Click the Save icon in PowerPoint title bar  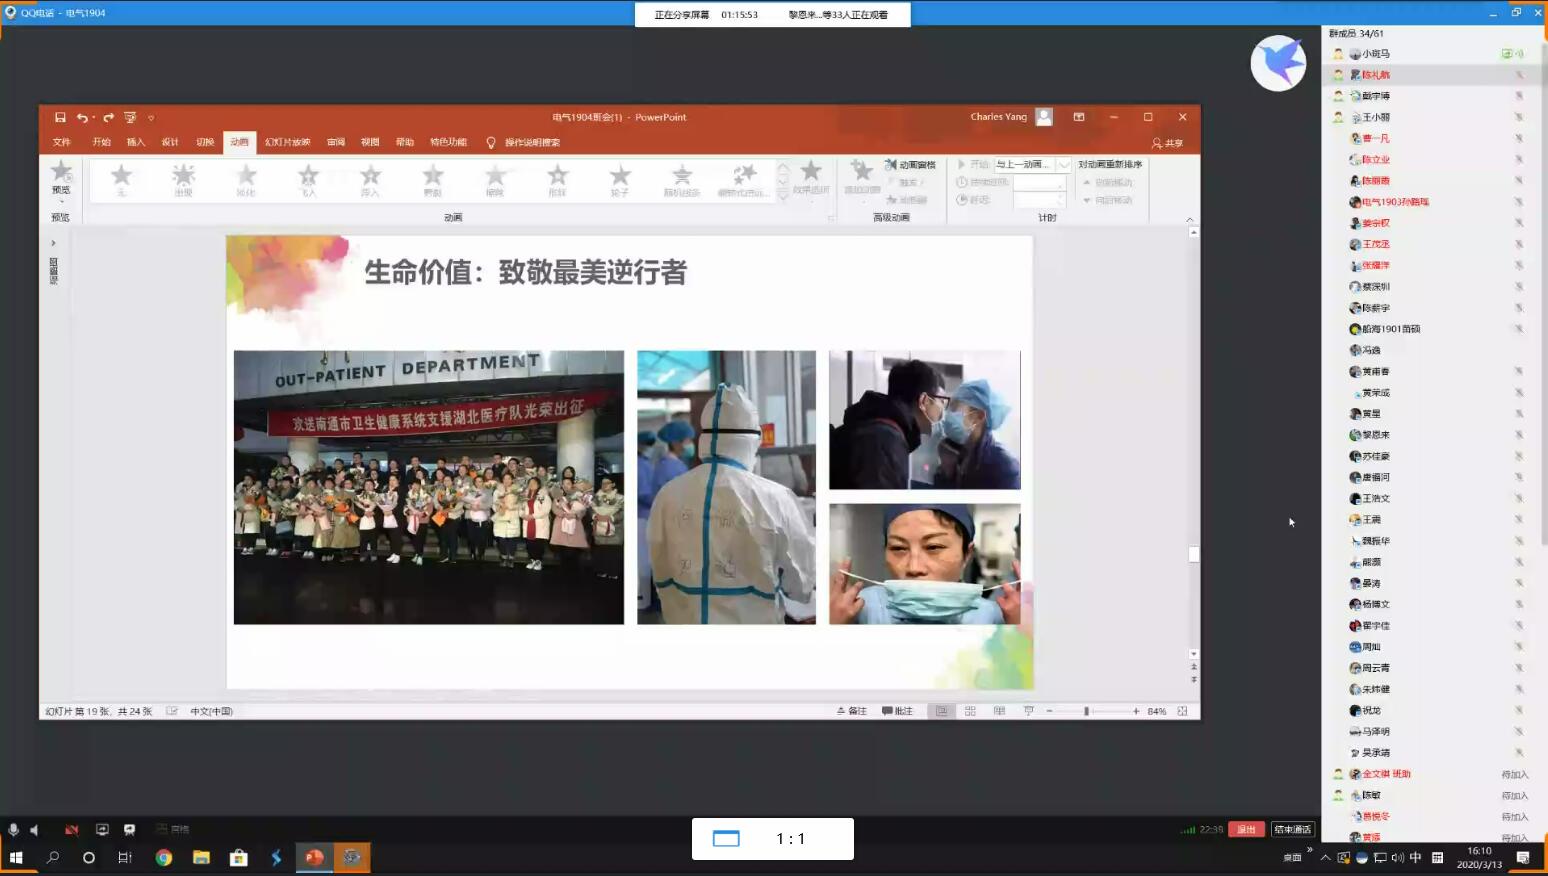tap(60, 117)
